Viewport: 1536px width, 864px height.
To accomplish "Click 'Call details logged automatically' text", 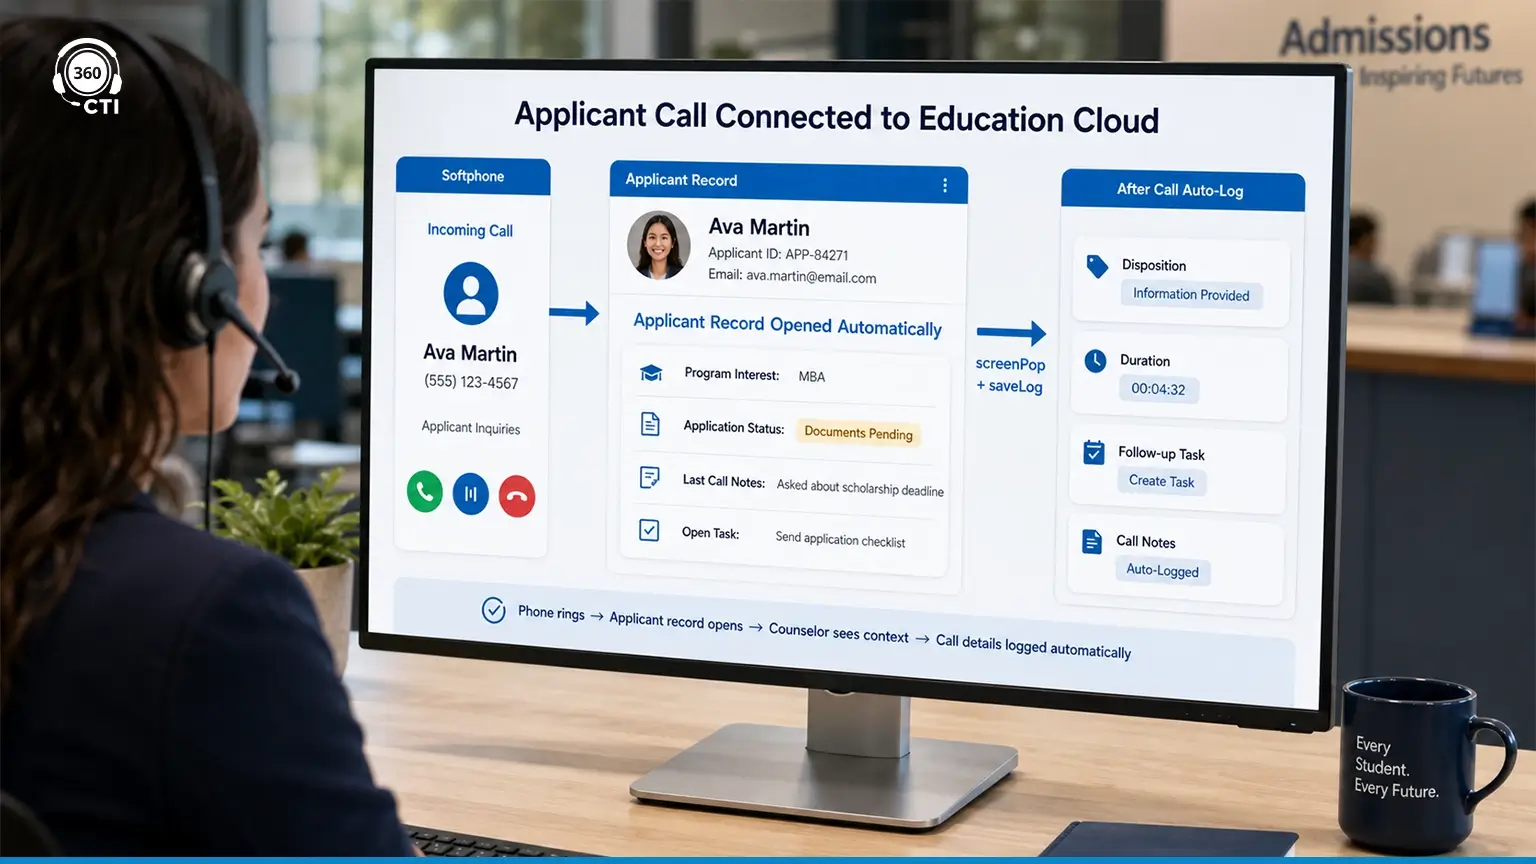I will coord(1033,646).
